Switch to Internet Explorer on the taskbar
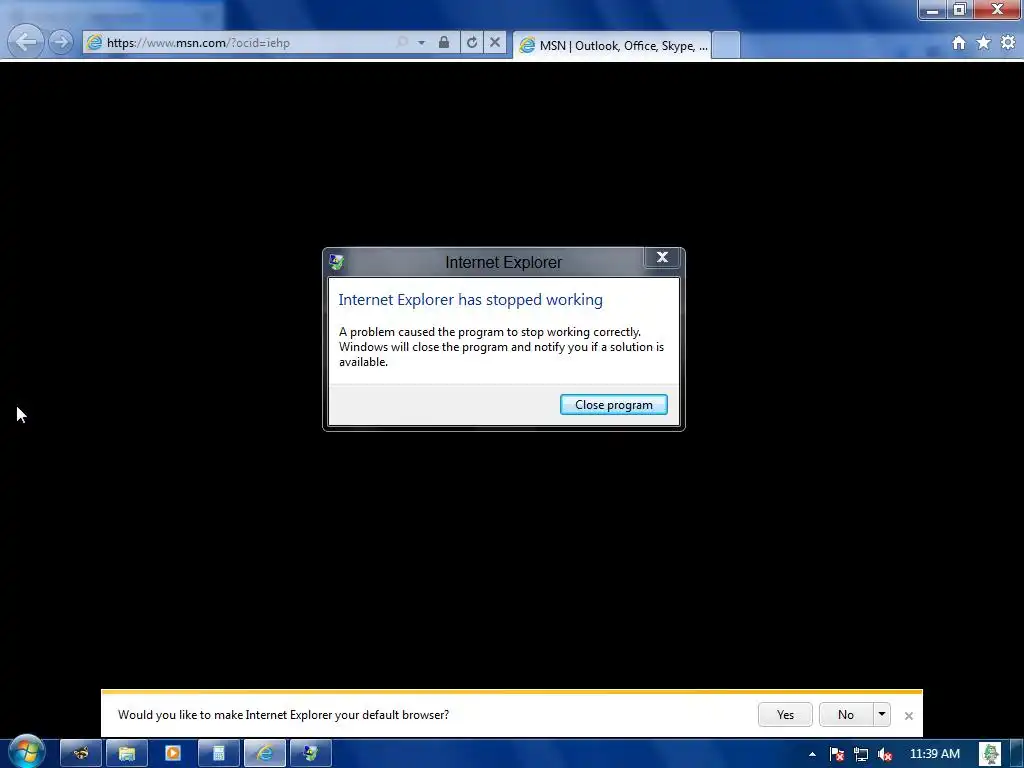 (x=264, y=754)
